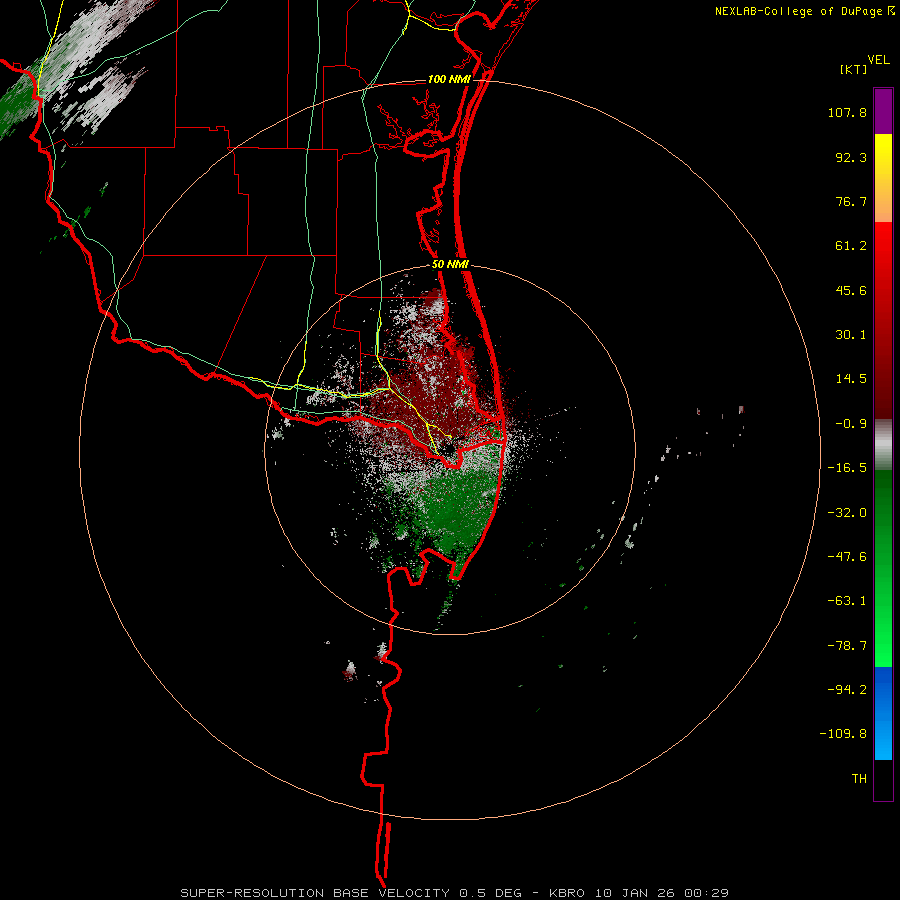Click the 14.5 legend value
Viewport: 900px width, 900px height.
coord(851,379)
